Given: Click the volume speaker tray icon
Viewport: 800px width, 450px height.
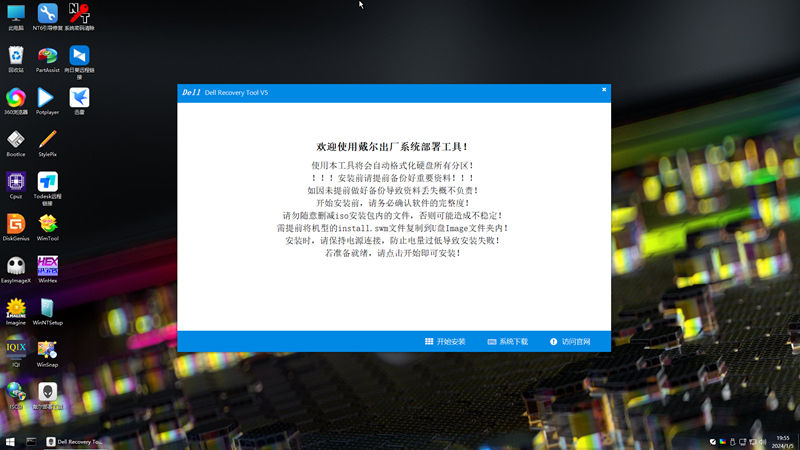Looking at the screenshot, I should [x=763, y=442].
